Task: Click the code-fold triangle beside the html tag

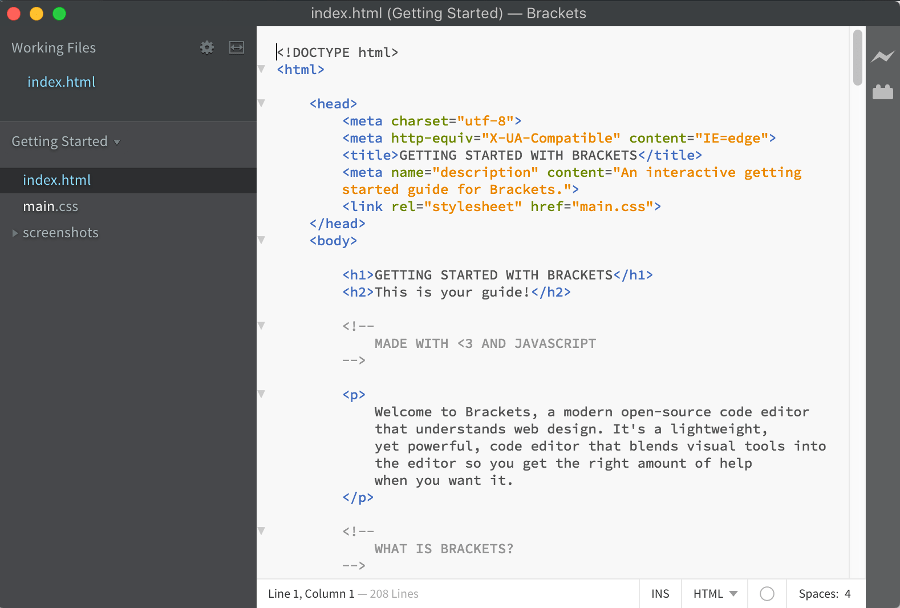Action: tap(261, 71)
